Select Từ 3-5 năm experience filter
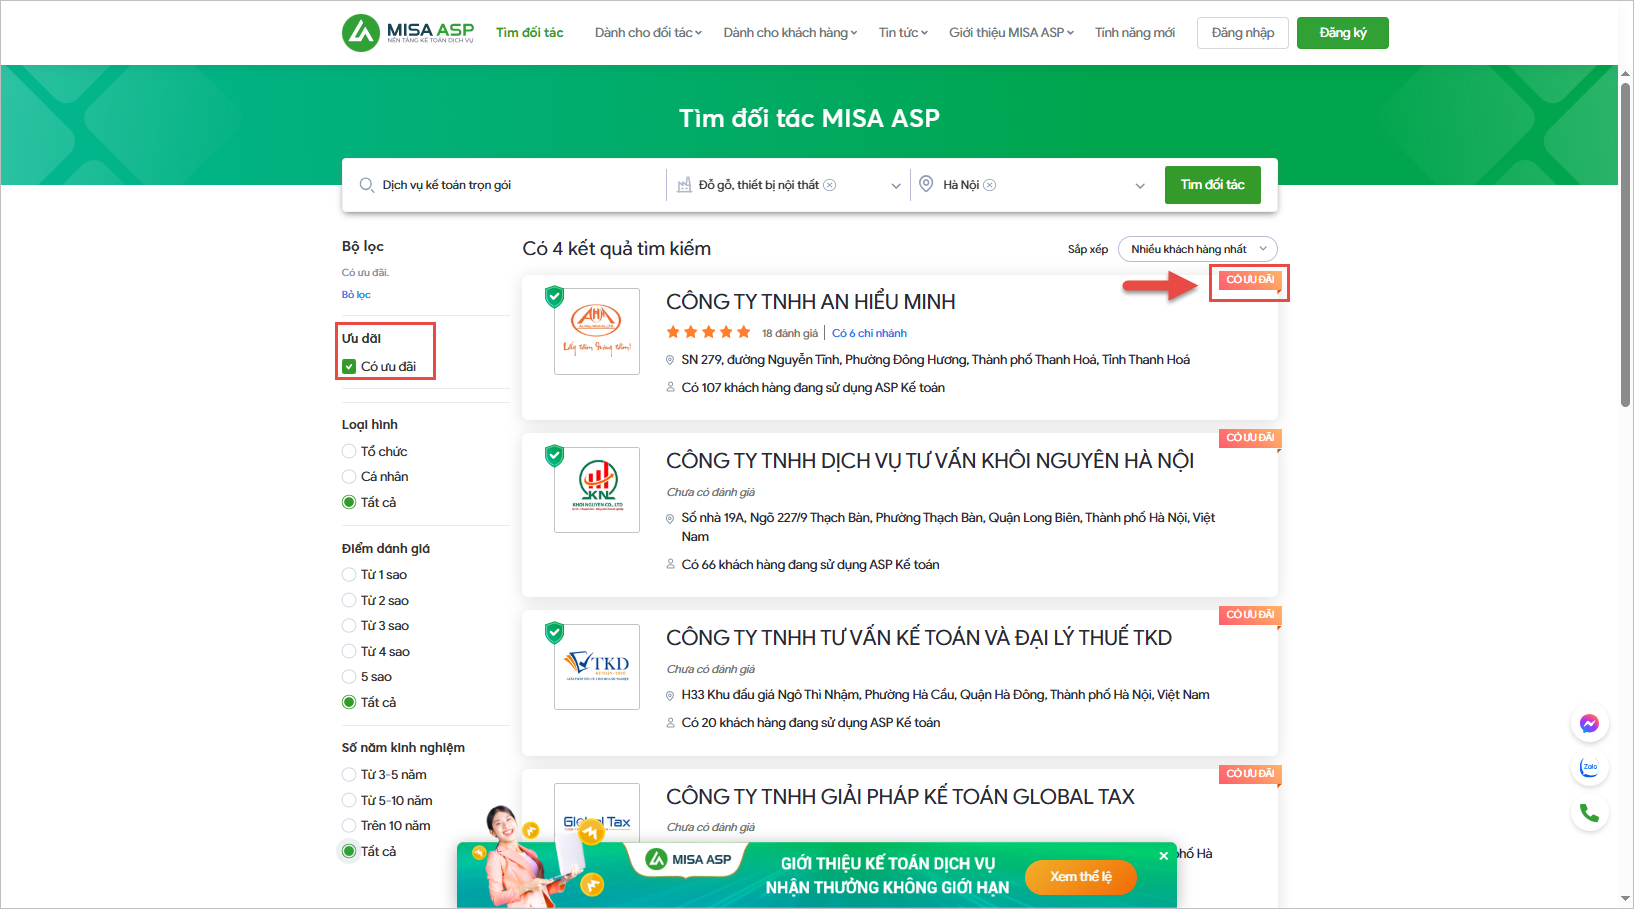Image resolution: width=1634 pixels, height=909 pixels. point(349,775)
